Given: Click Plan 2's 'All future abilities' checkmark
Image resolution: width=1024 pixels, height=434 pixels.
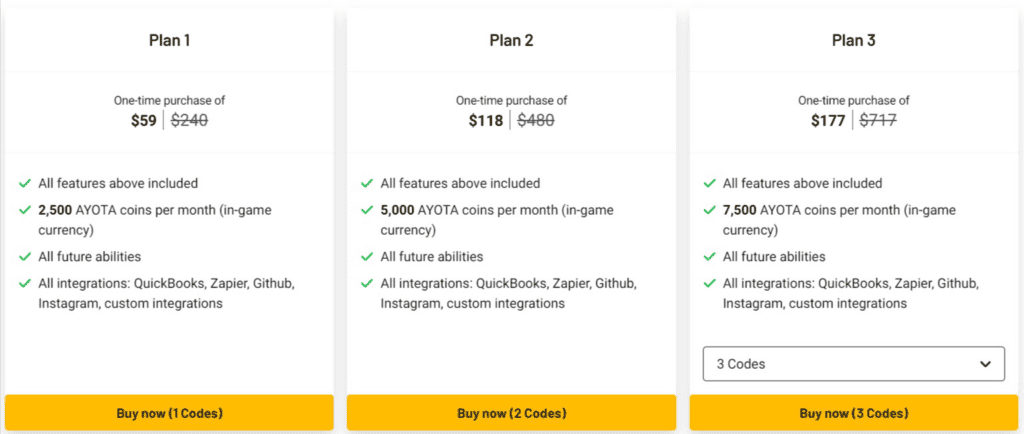Looking at the screenshot, I should pos(367,257).
